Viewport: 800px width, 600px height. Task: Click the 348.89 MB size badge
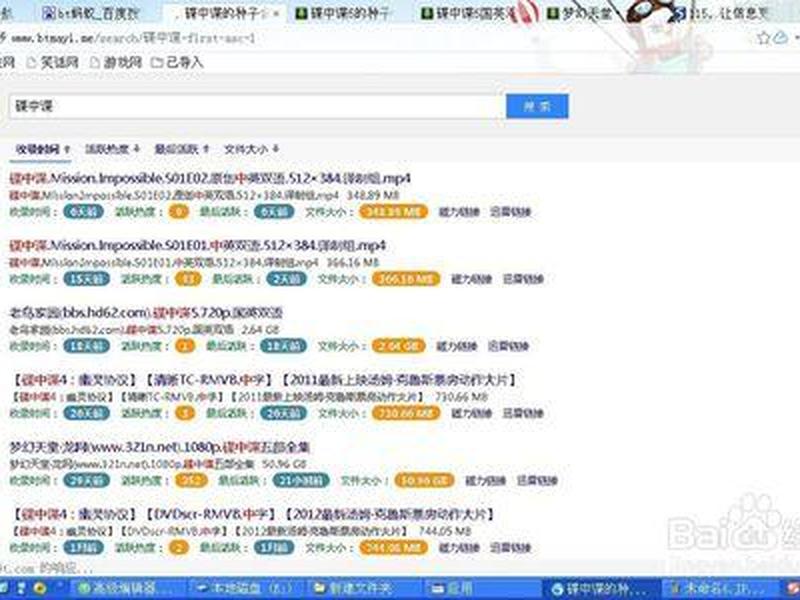click(x=393, y=212)
